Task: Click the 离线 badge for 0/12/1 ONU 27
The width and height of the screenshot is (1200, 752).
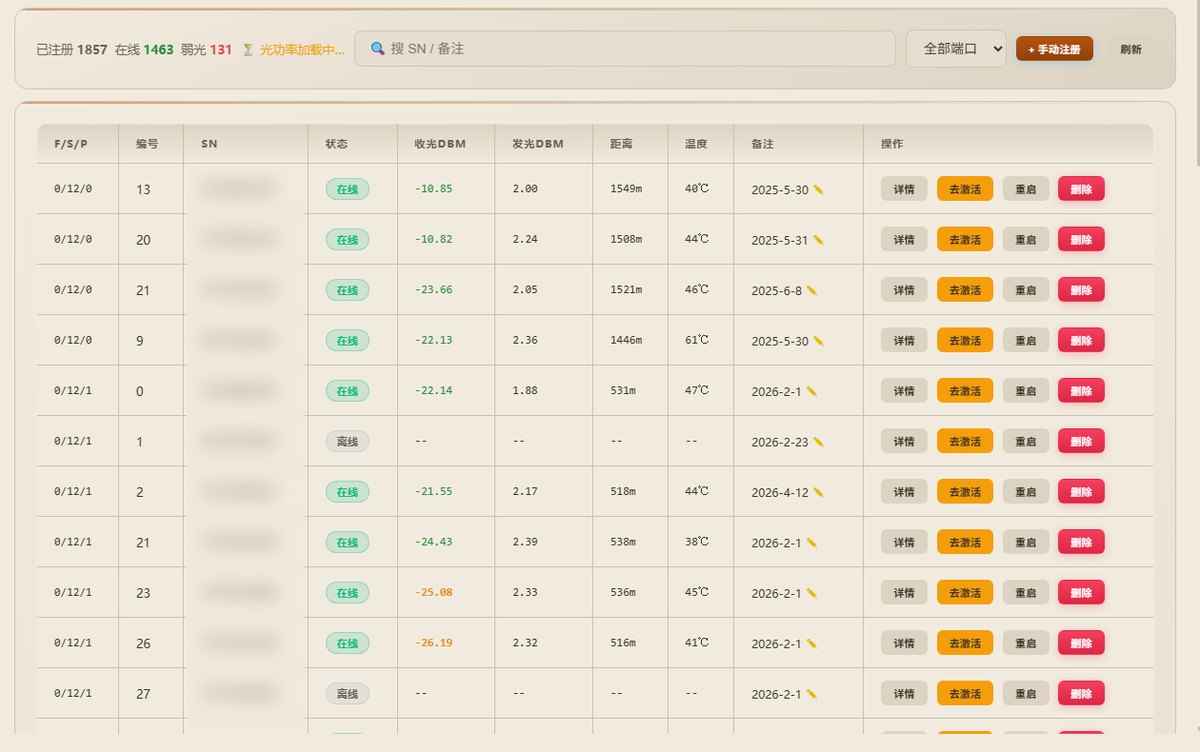Action: pos(347,694)
